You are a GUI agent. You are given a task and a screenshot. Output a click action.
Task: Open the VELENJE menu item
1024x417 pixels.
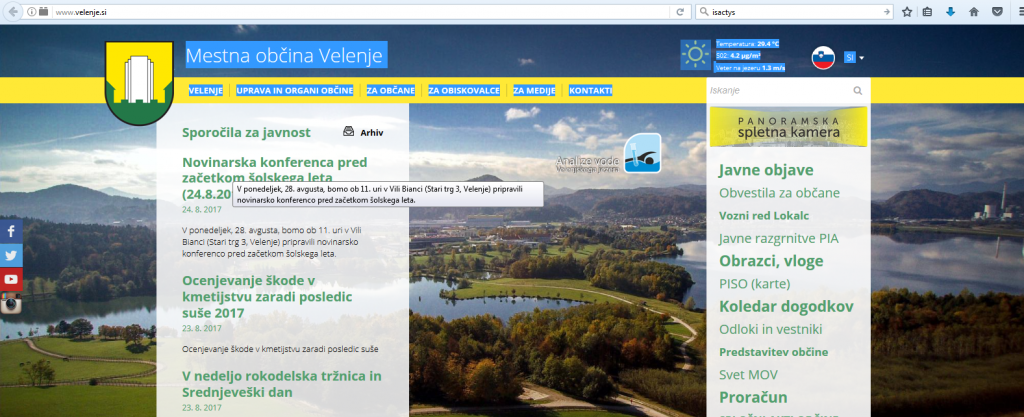click(x=206, y=91)
